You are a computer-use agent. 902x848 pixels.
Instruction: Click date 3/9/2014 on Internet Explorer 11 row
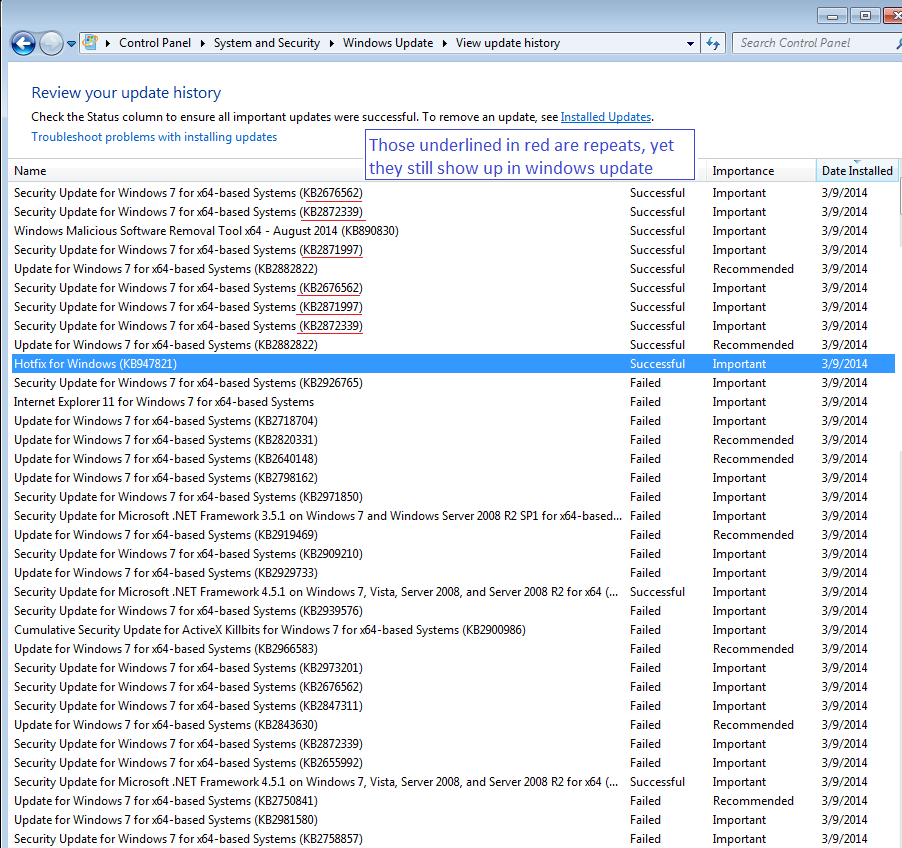(x=844, y=402)
